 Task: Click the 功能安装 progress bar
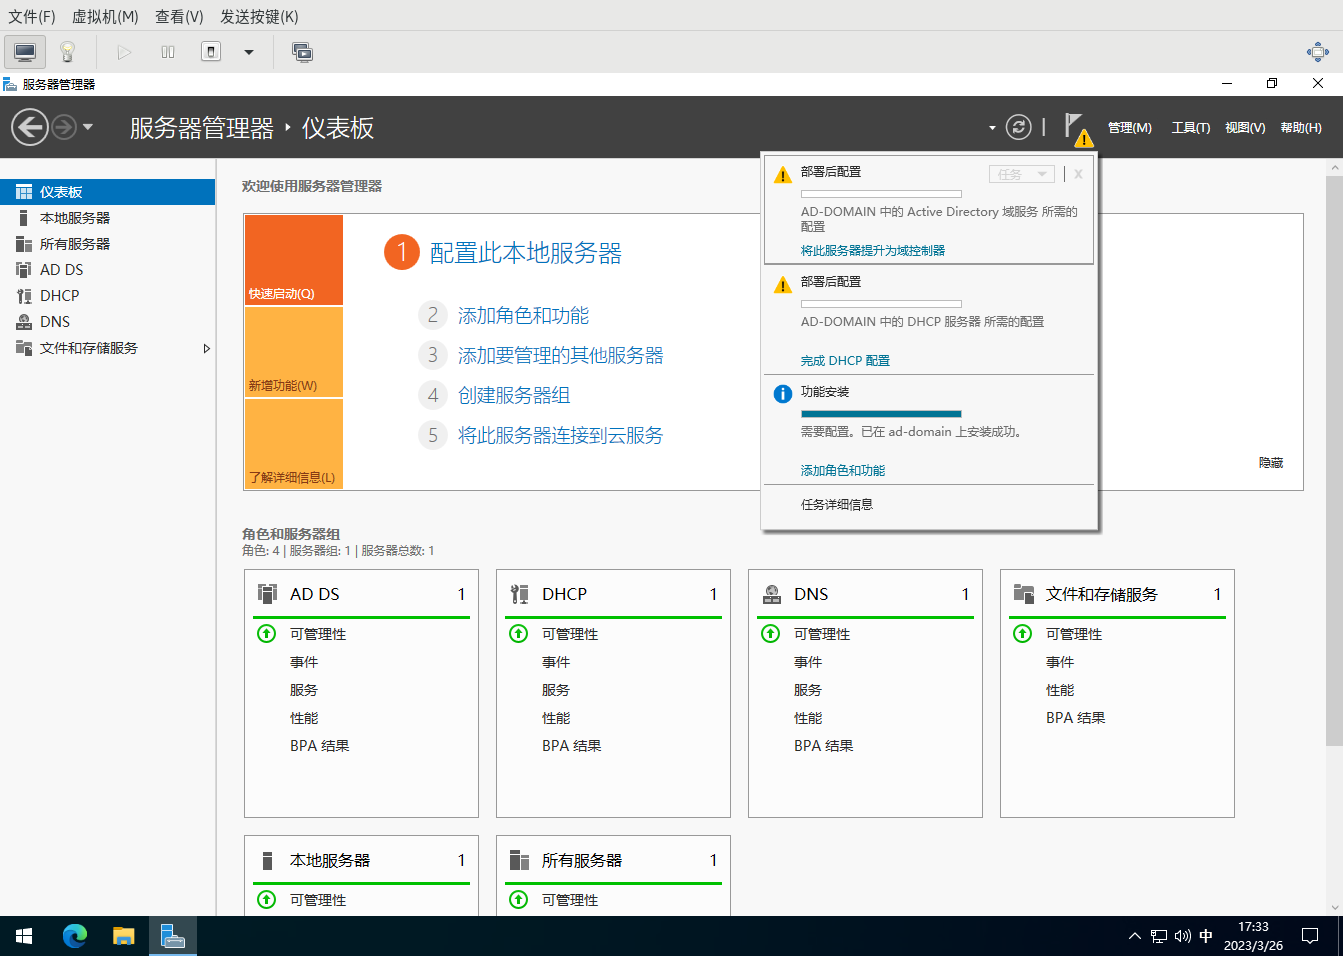tap(881, 413)
